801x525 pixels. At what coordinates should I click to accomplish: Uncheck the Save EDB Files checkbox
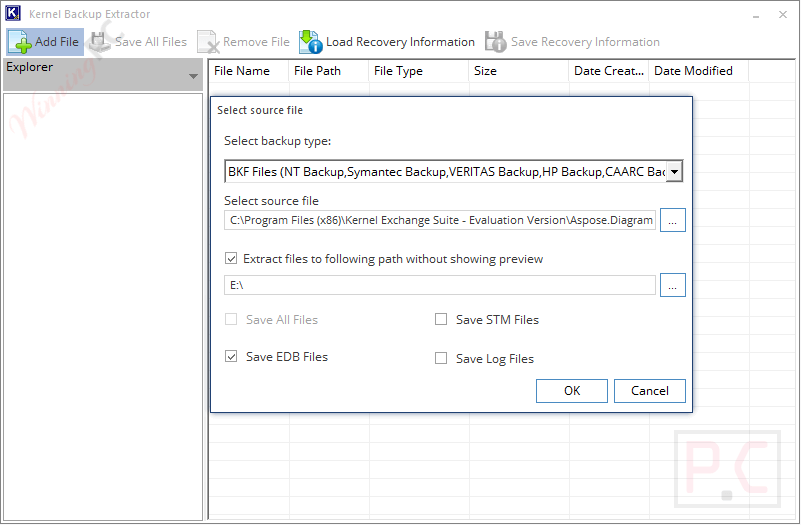click(231, 356)
